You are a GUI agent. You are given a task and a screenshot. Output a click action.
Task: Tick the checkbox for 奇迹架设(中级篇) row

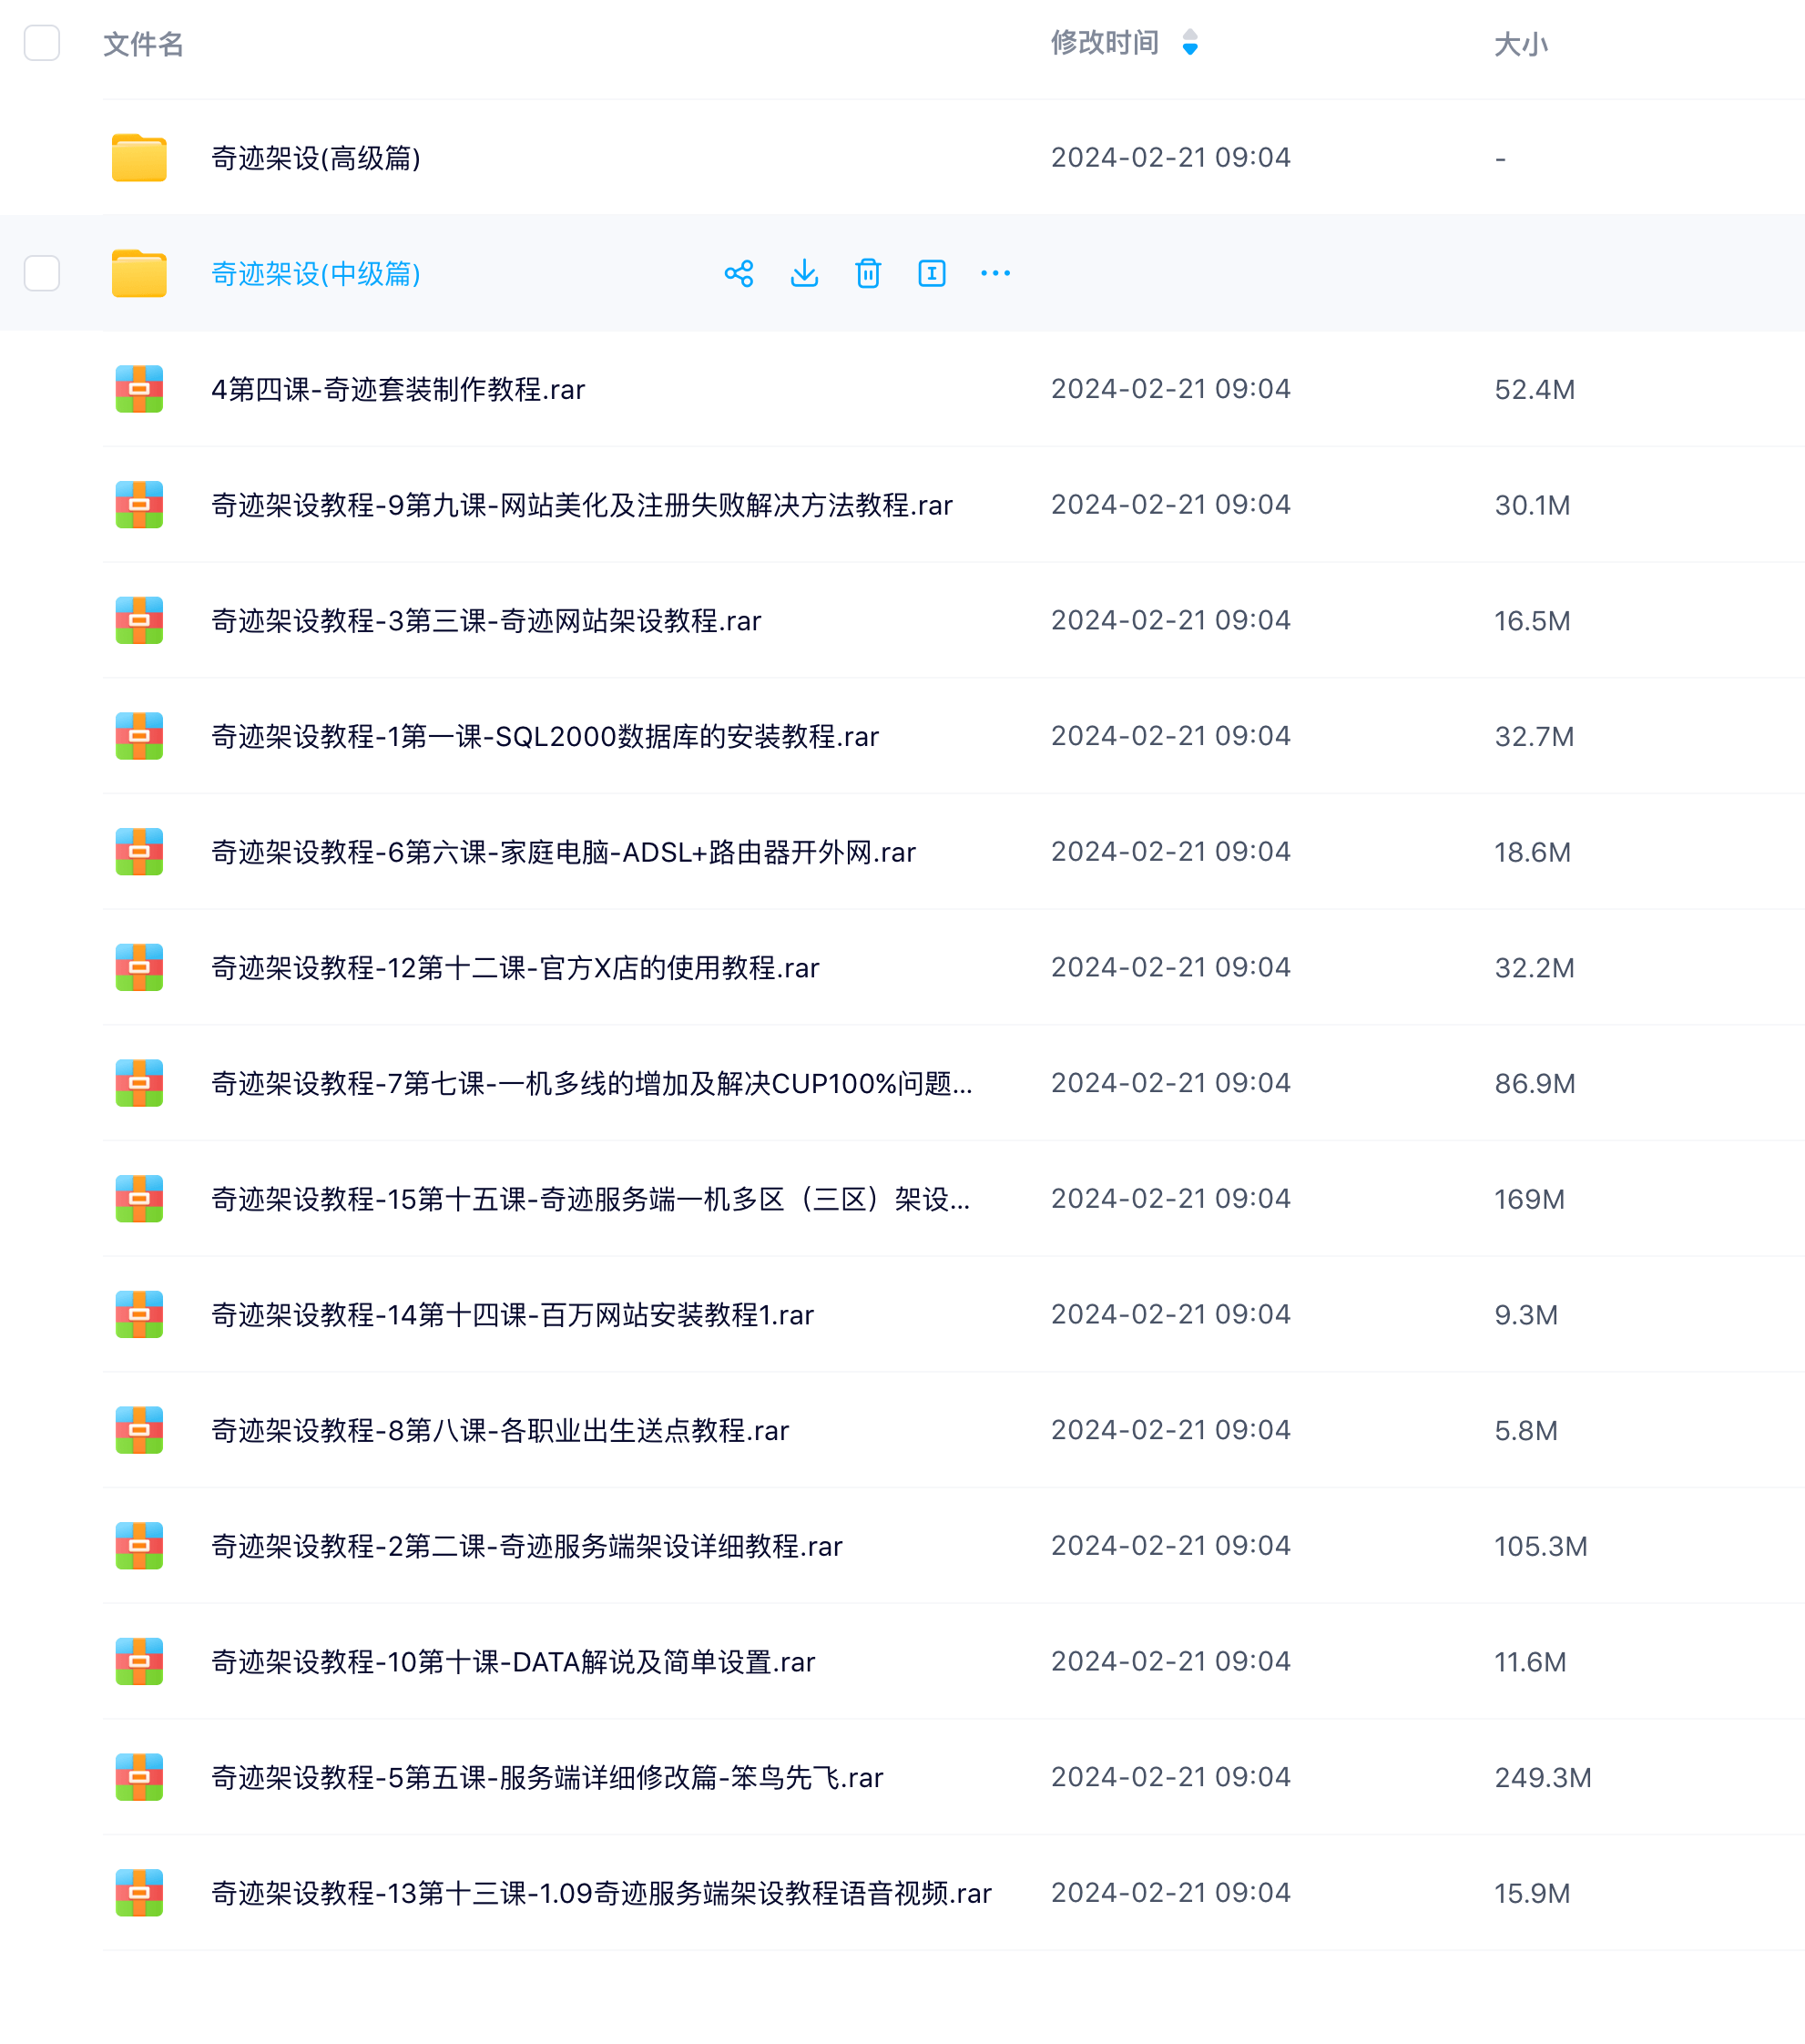coord(42,273)
